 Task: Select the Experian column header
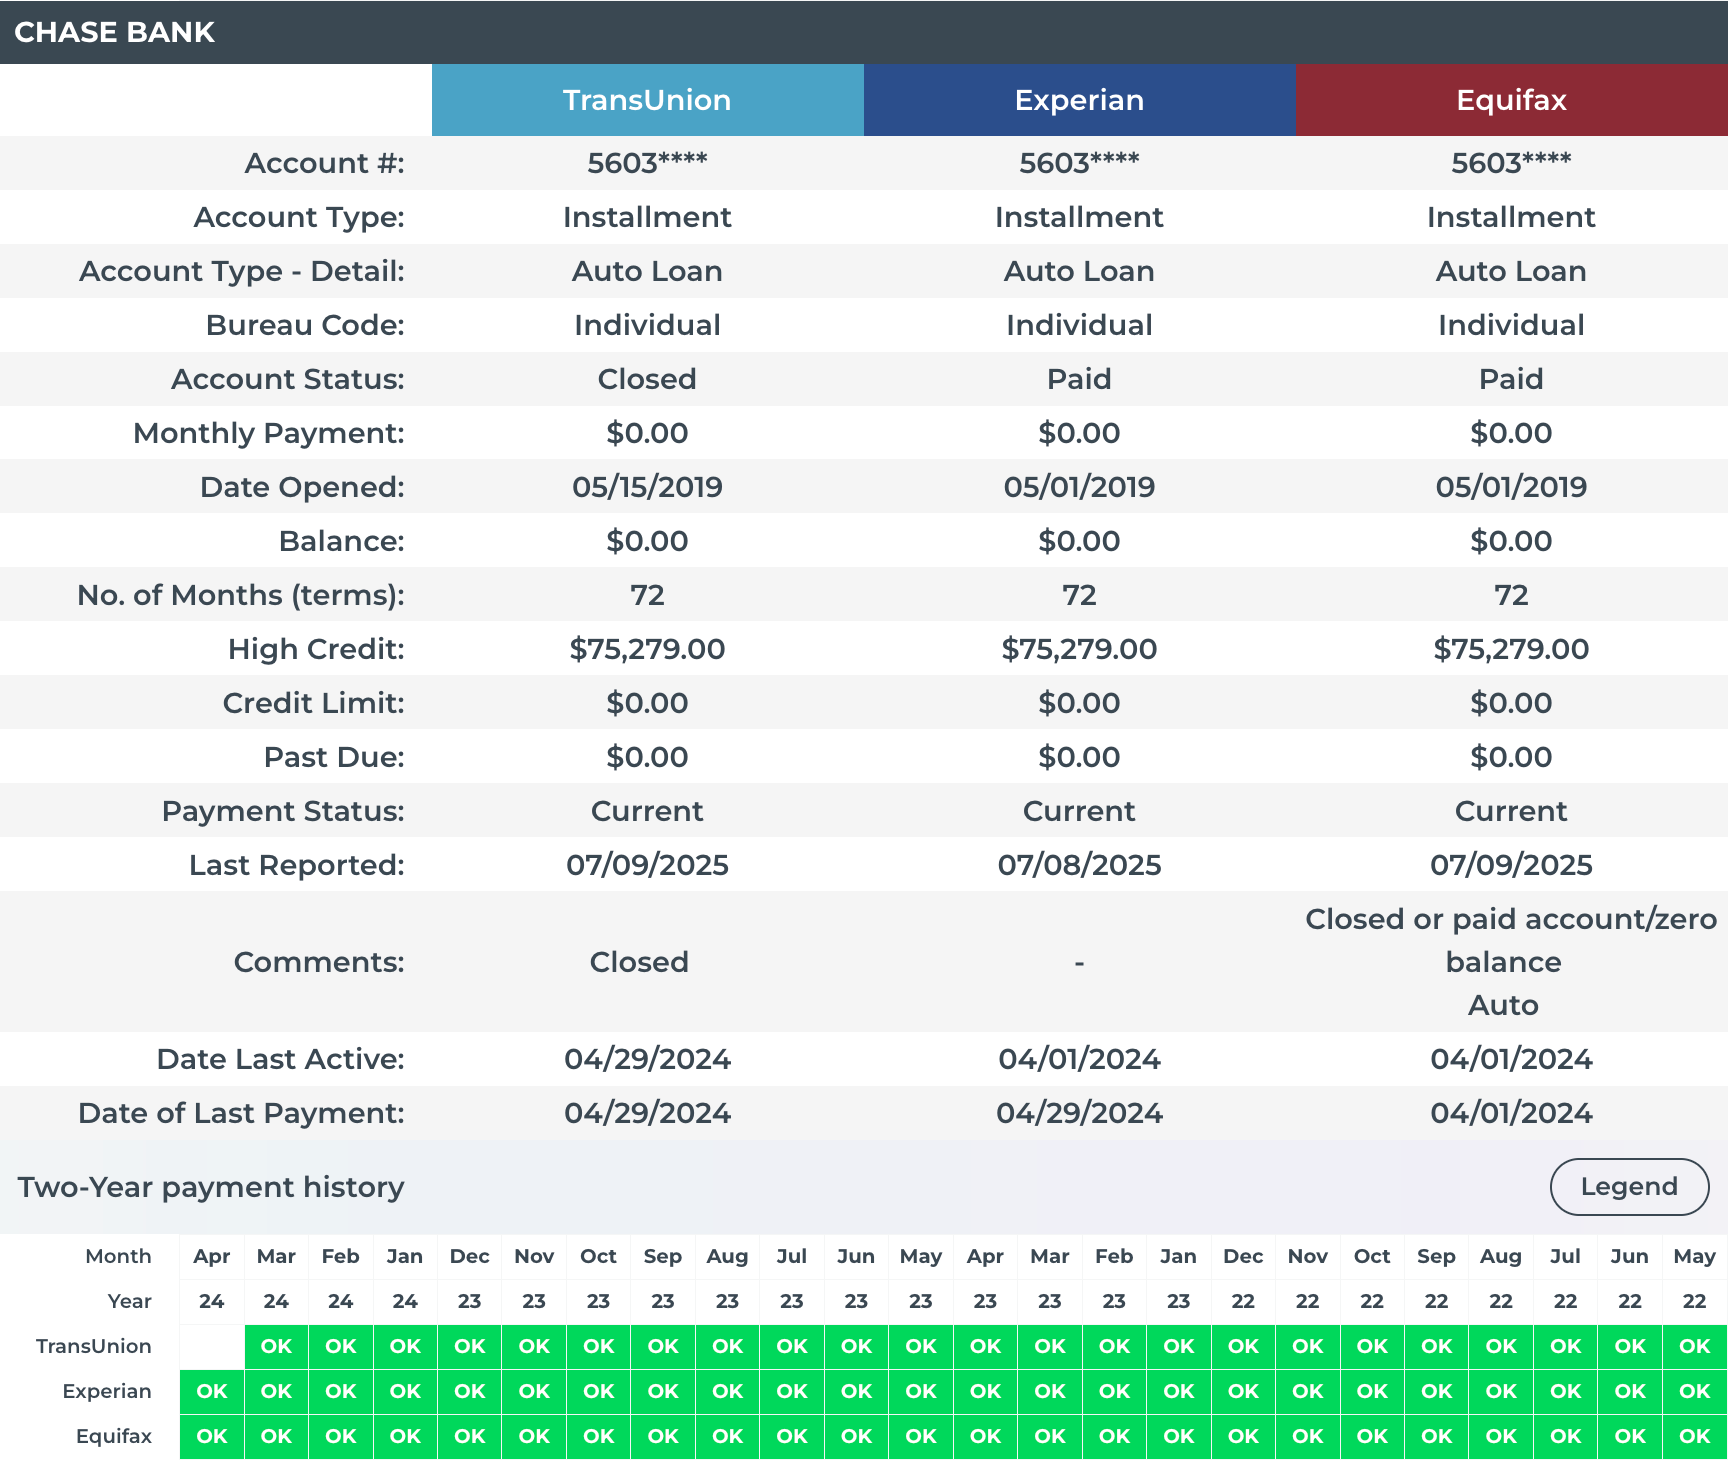coord(1080,100)
